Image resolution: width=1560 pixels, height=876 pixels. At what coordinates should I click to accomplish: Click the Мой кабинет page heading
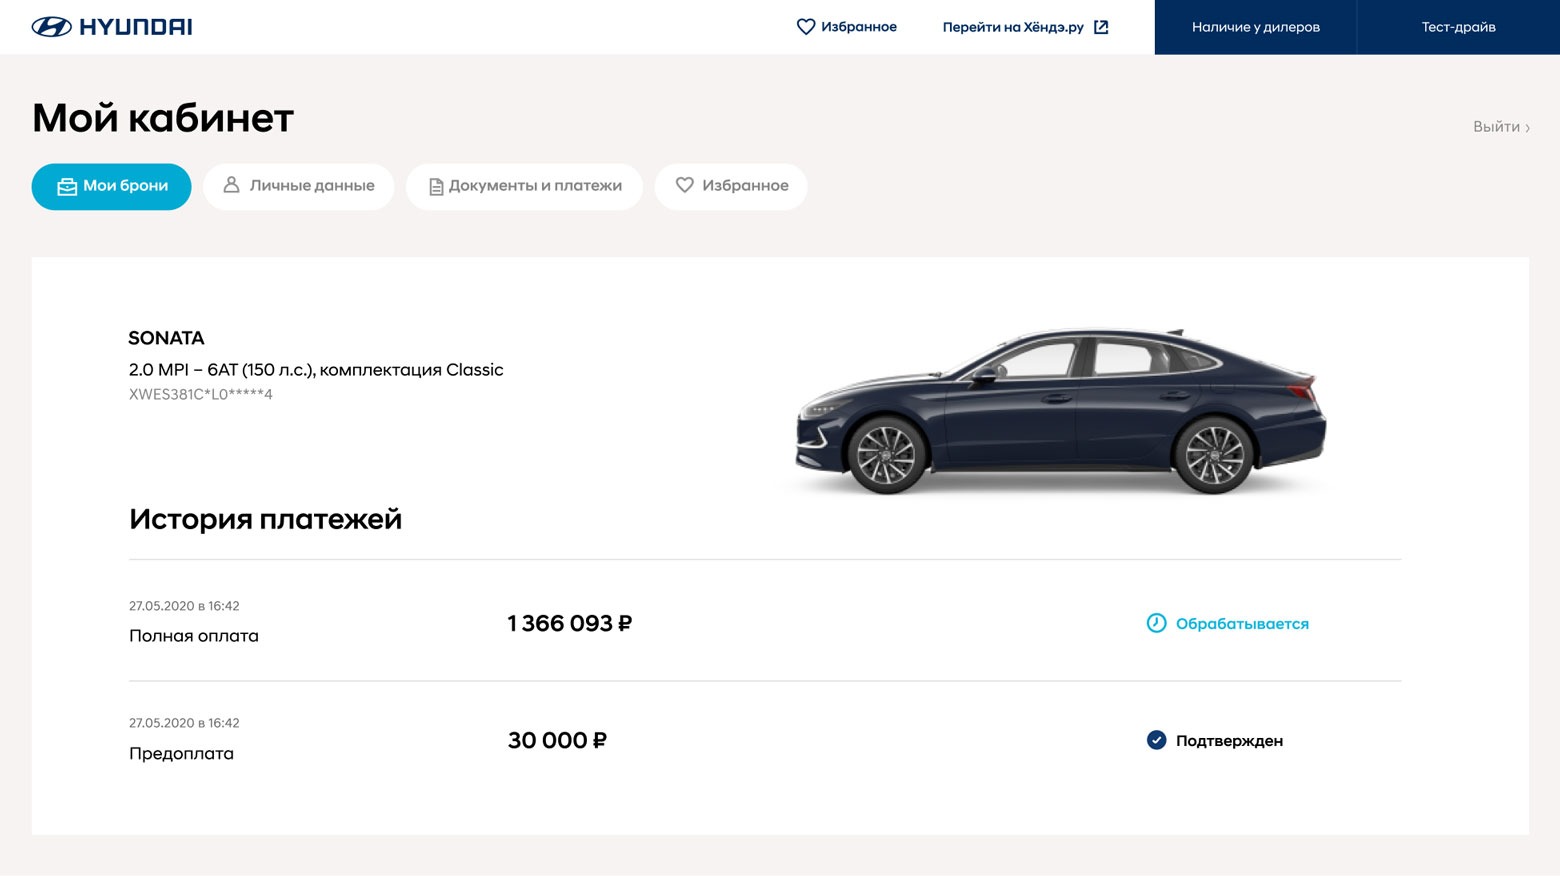(163, 118)
